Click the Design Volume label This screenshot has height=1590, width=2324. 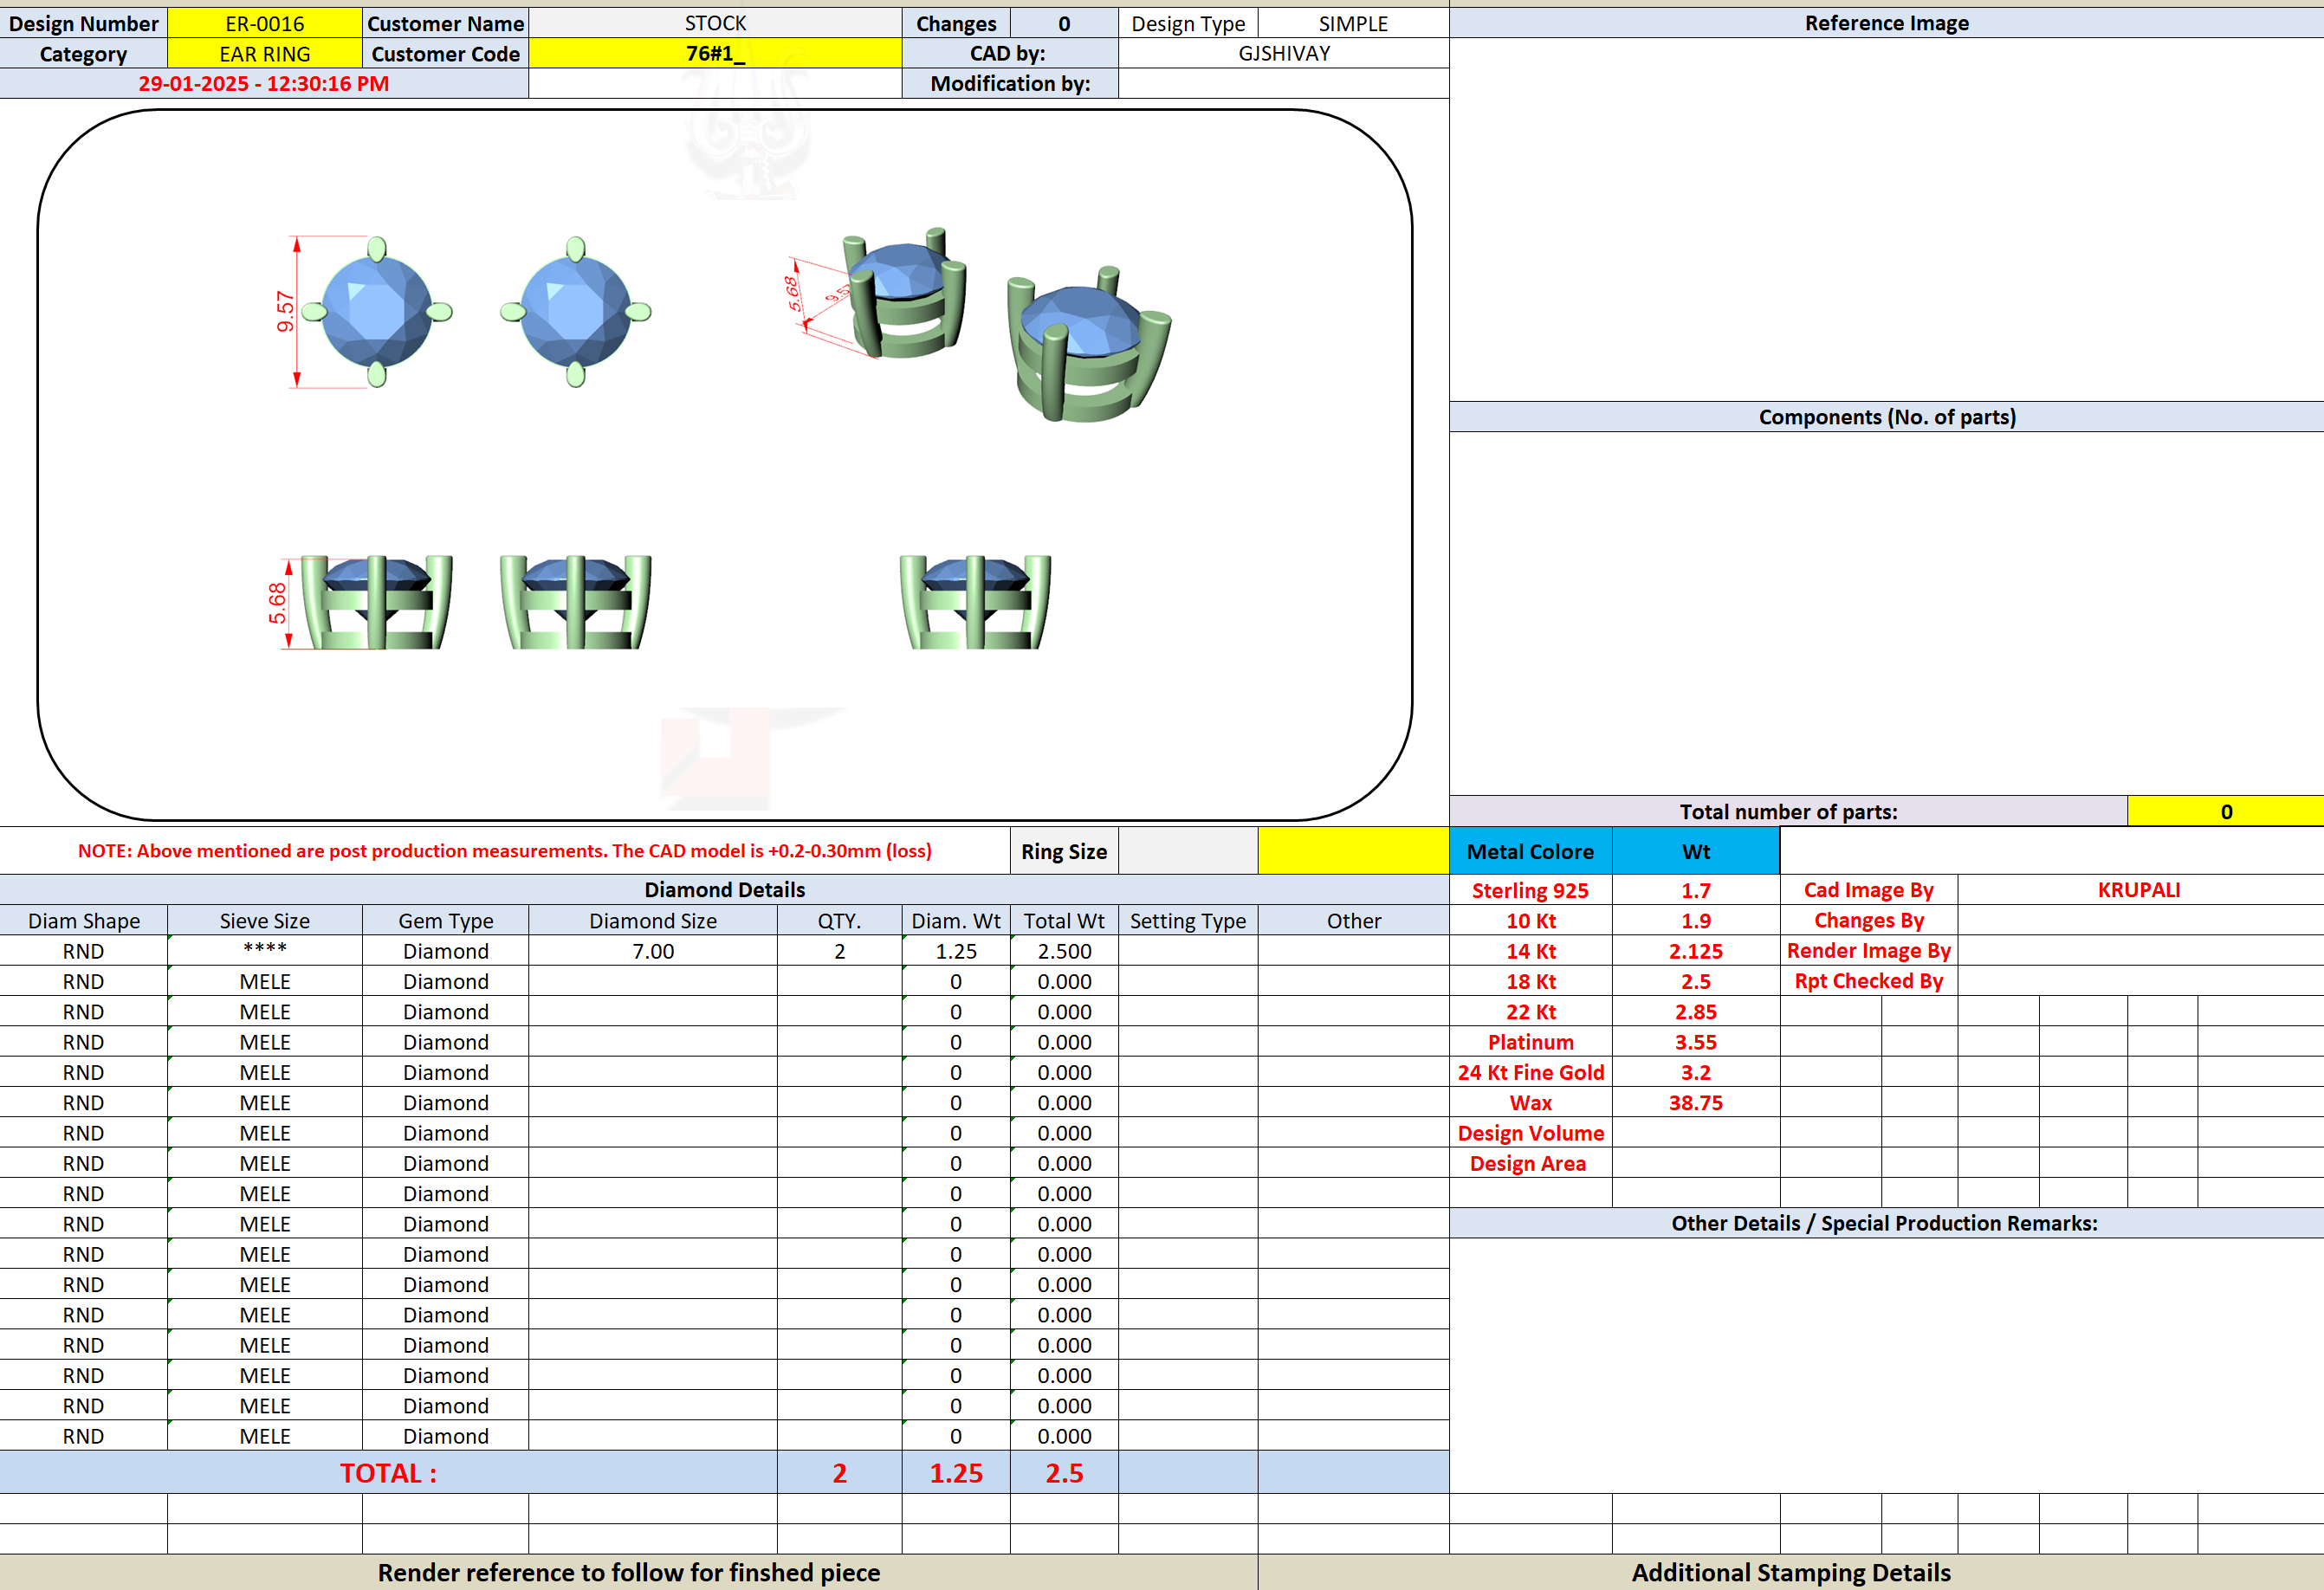point(1530,1132)
